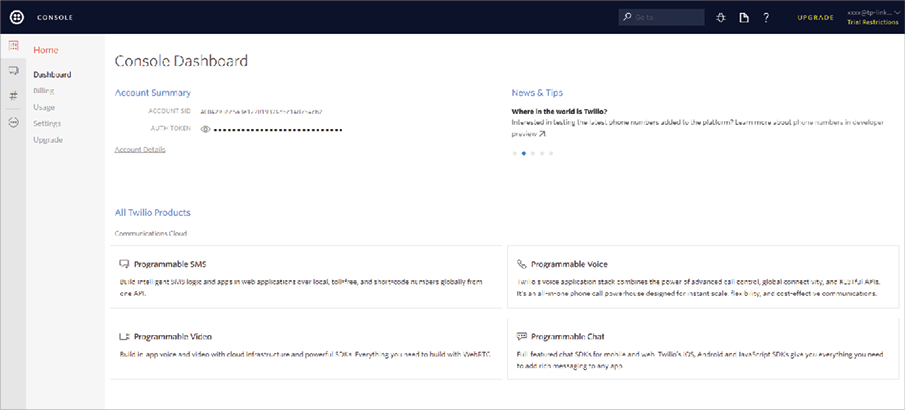Open the All Products ellipsis icon
This screenshot has height=410, width=905.
pos(13,122)
